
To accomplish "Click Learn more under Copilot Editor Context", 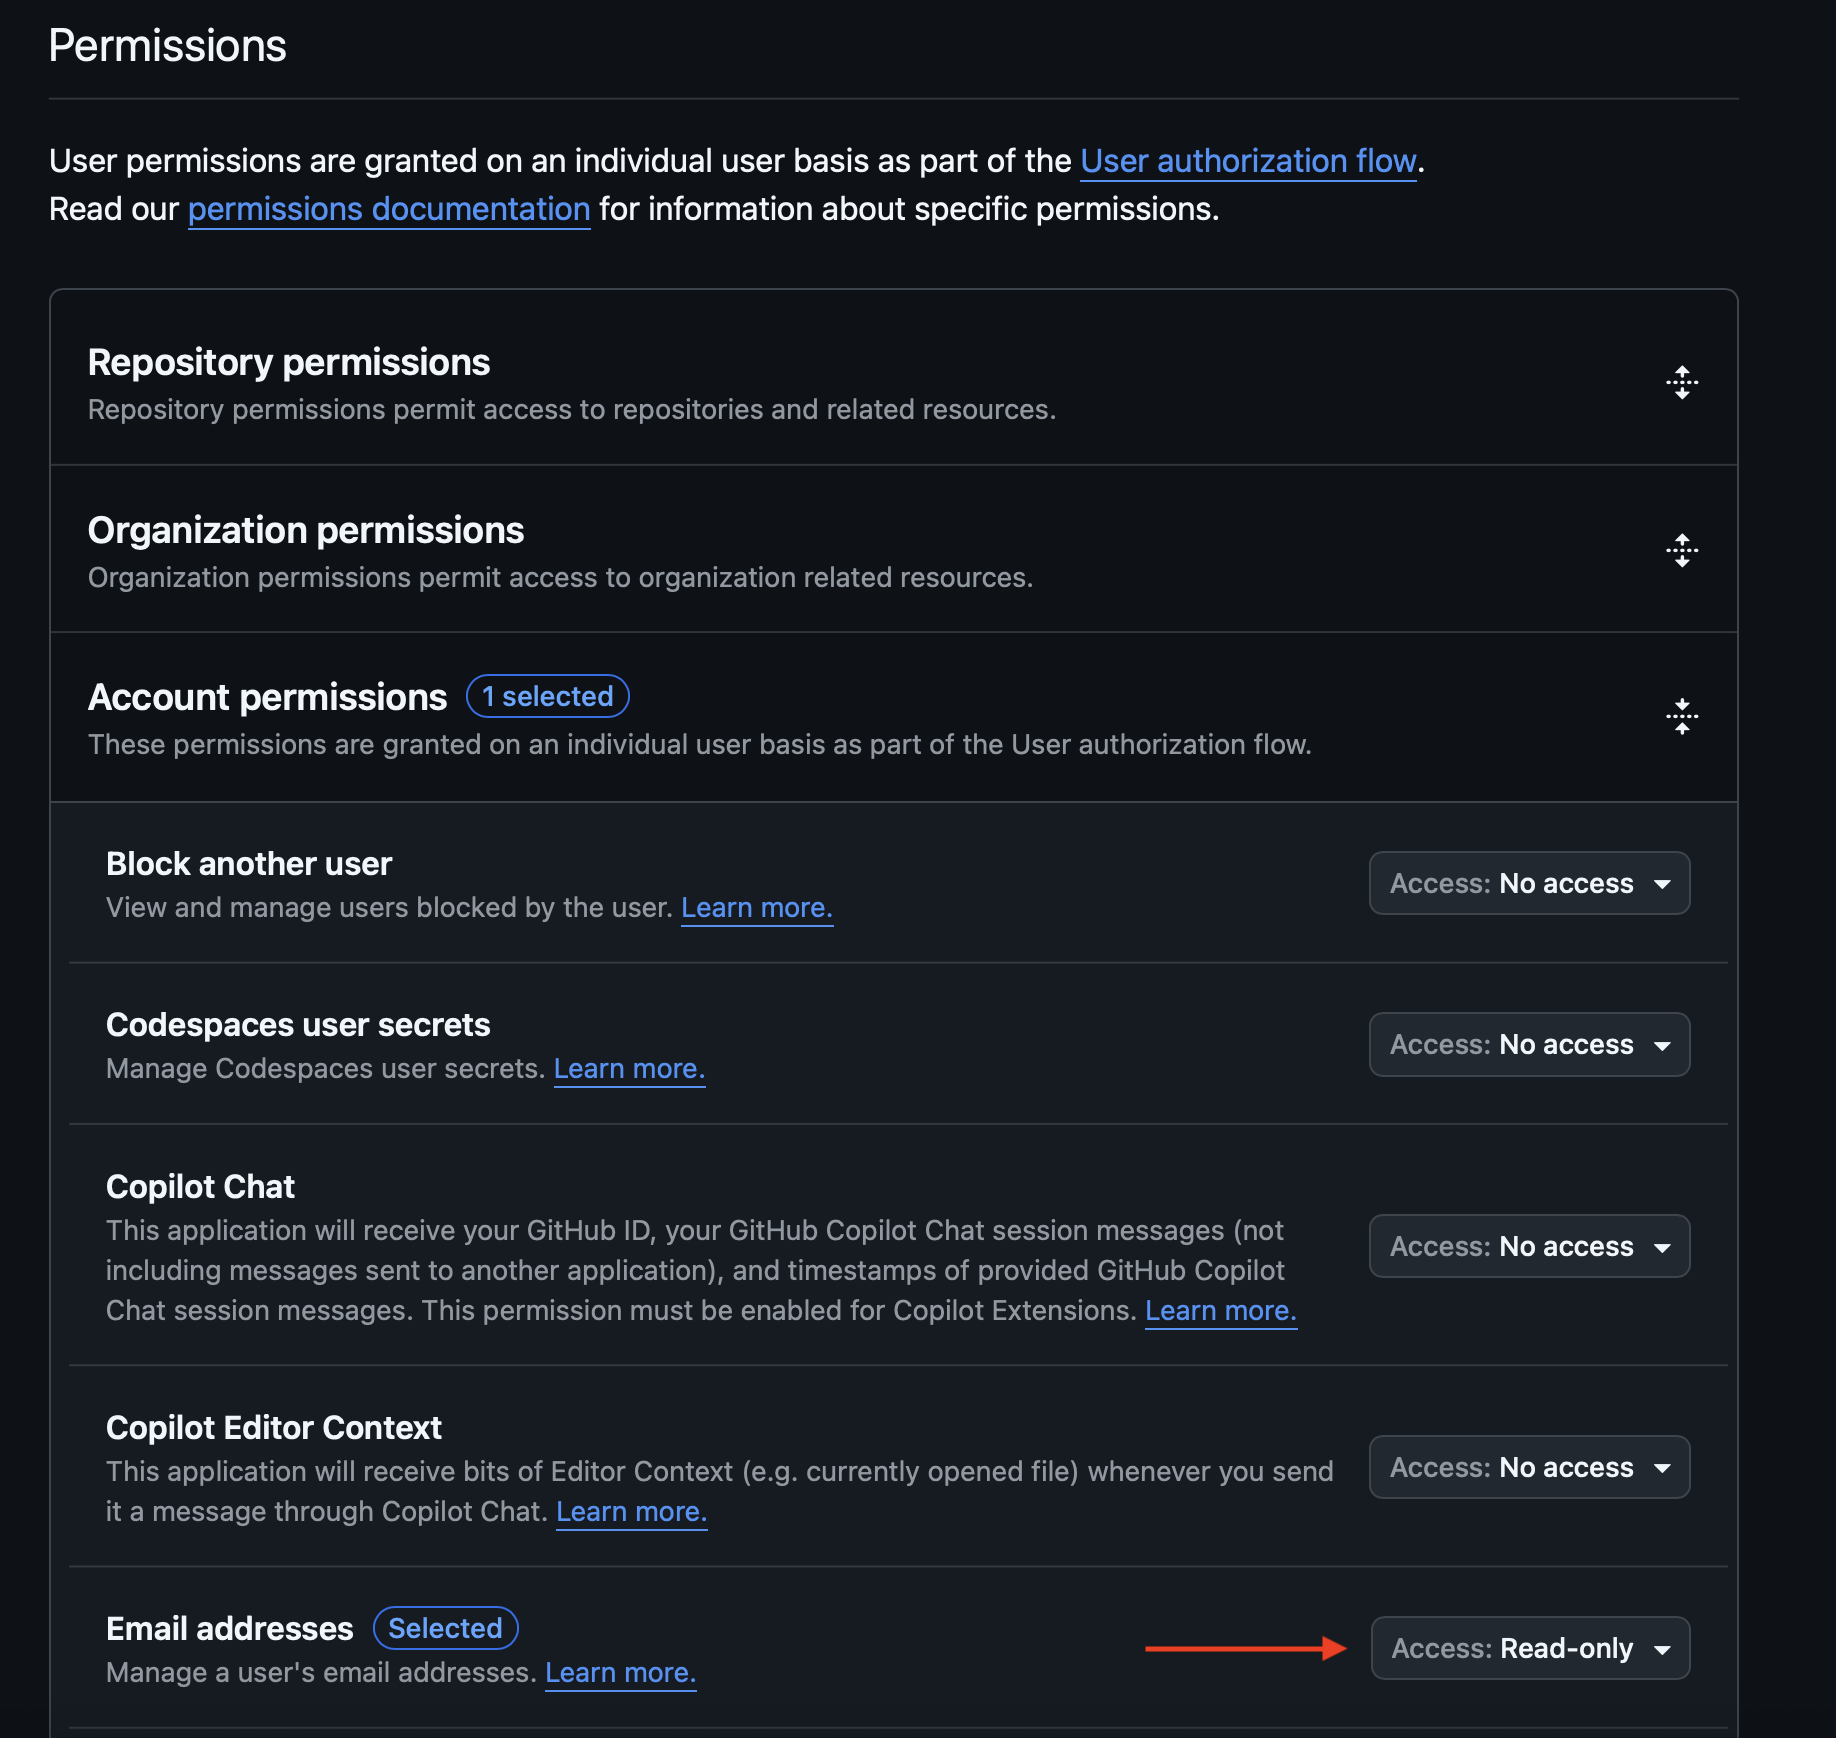I will [x=631, y=1511].
